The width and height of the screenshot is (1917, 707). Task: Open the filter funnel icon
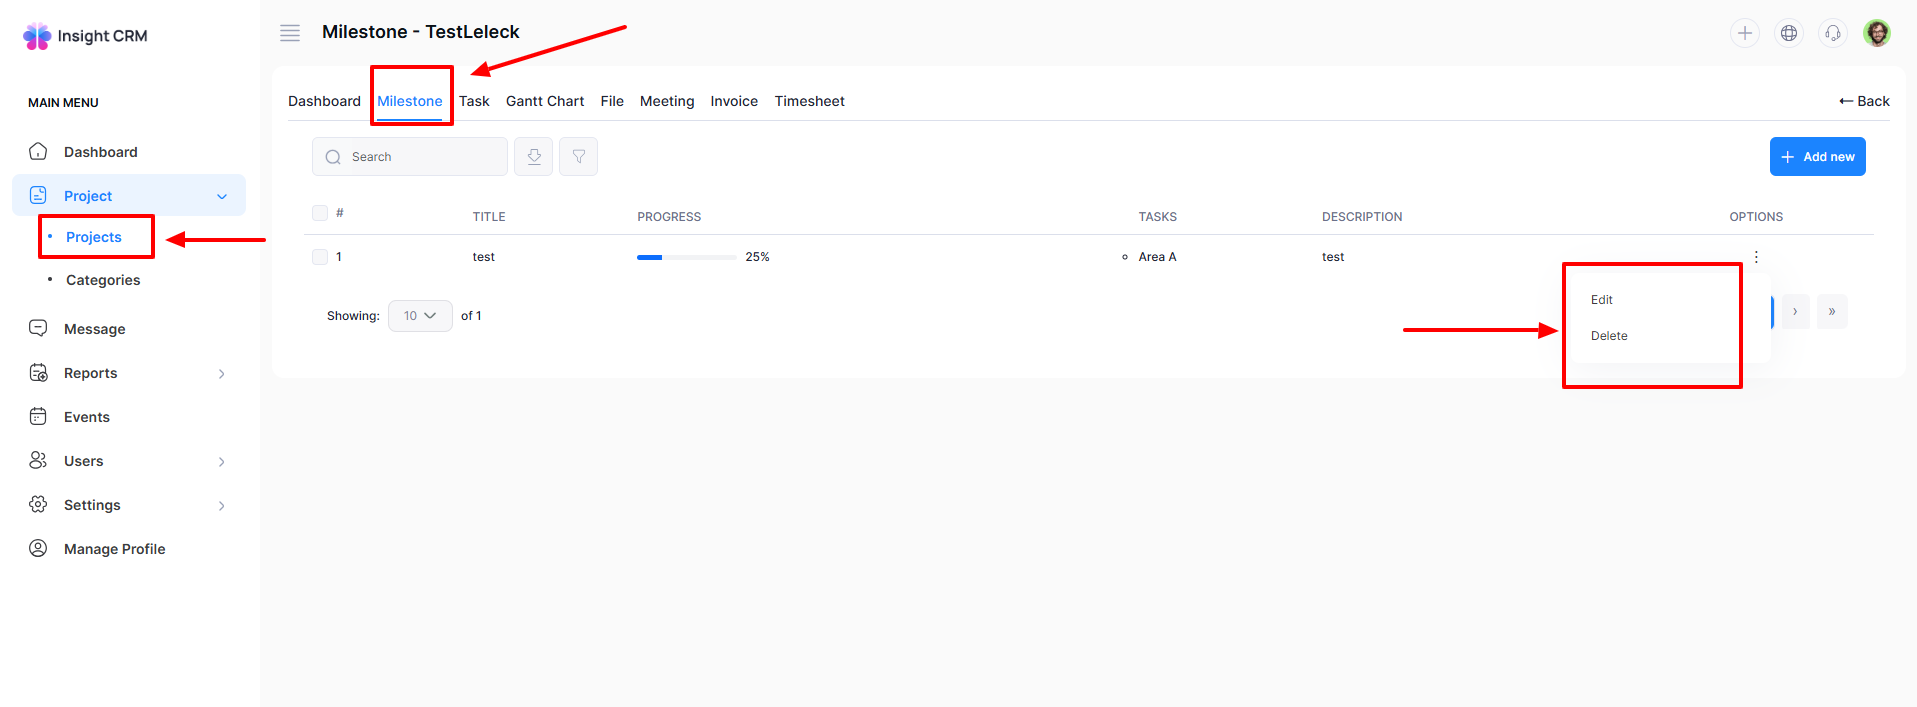(578, 157)
